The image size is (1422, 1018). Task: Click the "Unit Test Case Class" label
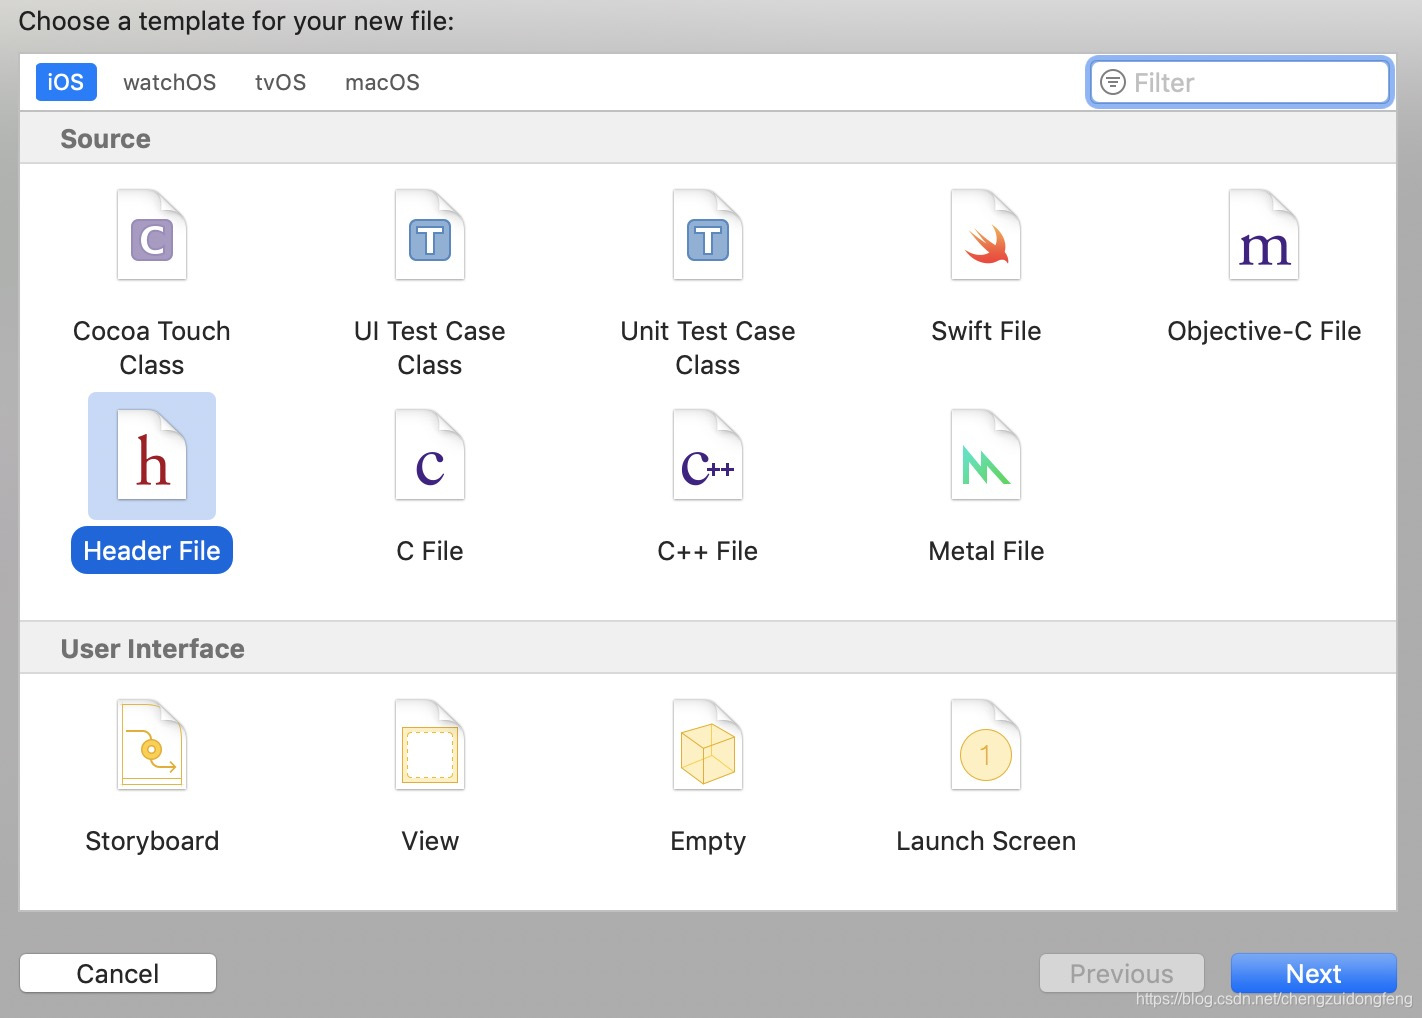[708, 348]
